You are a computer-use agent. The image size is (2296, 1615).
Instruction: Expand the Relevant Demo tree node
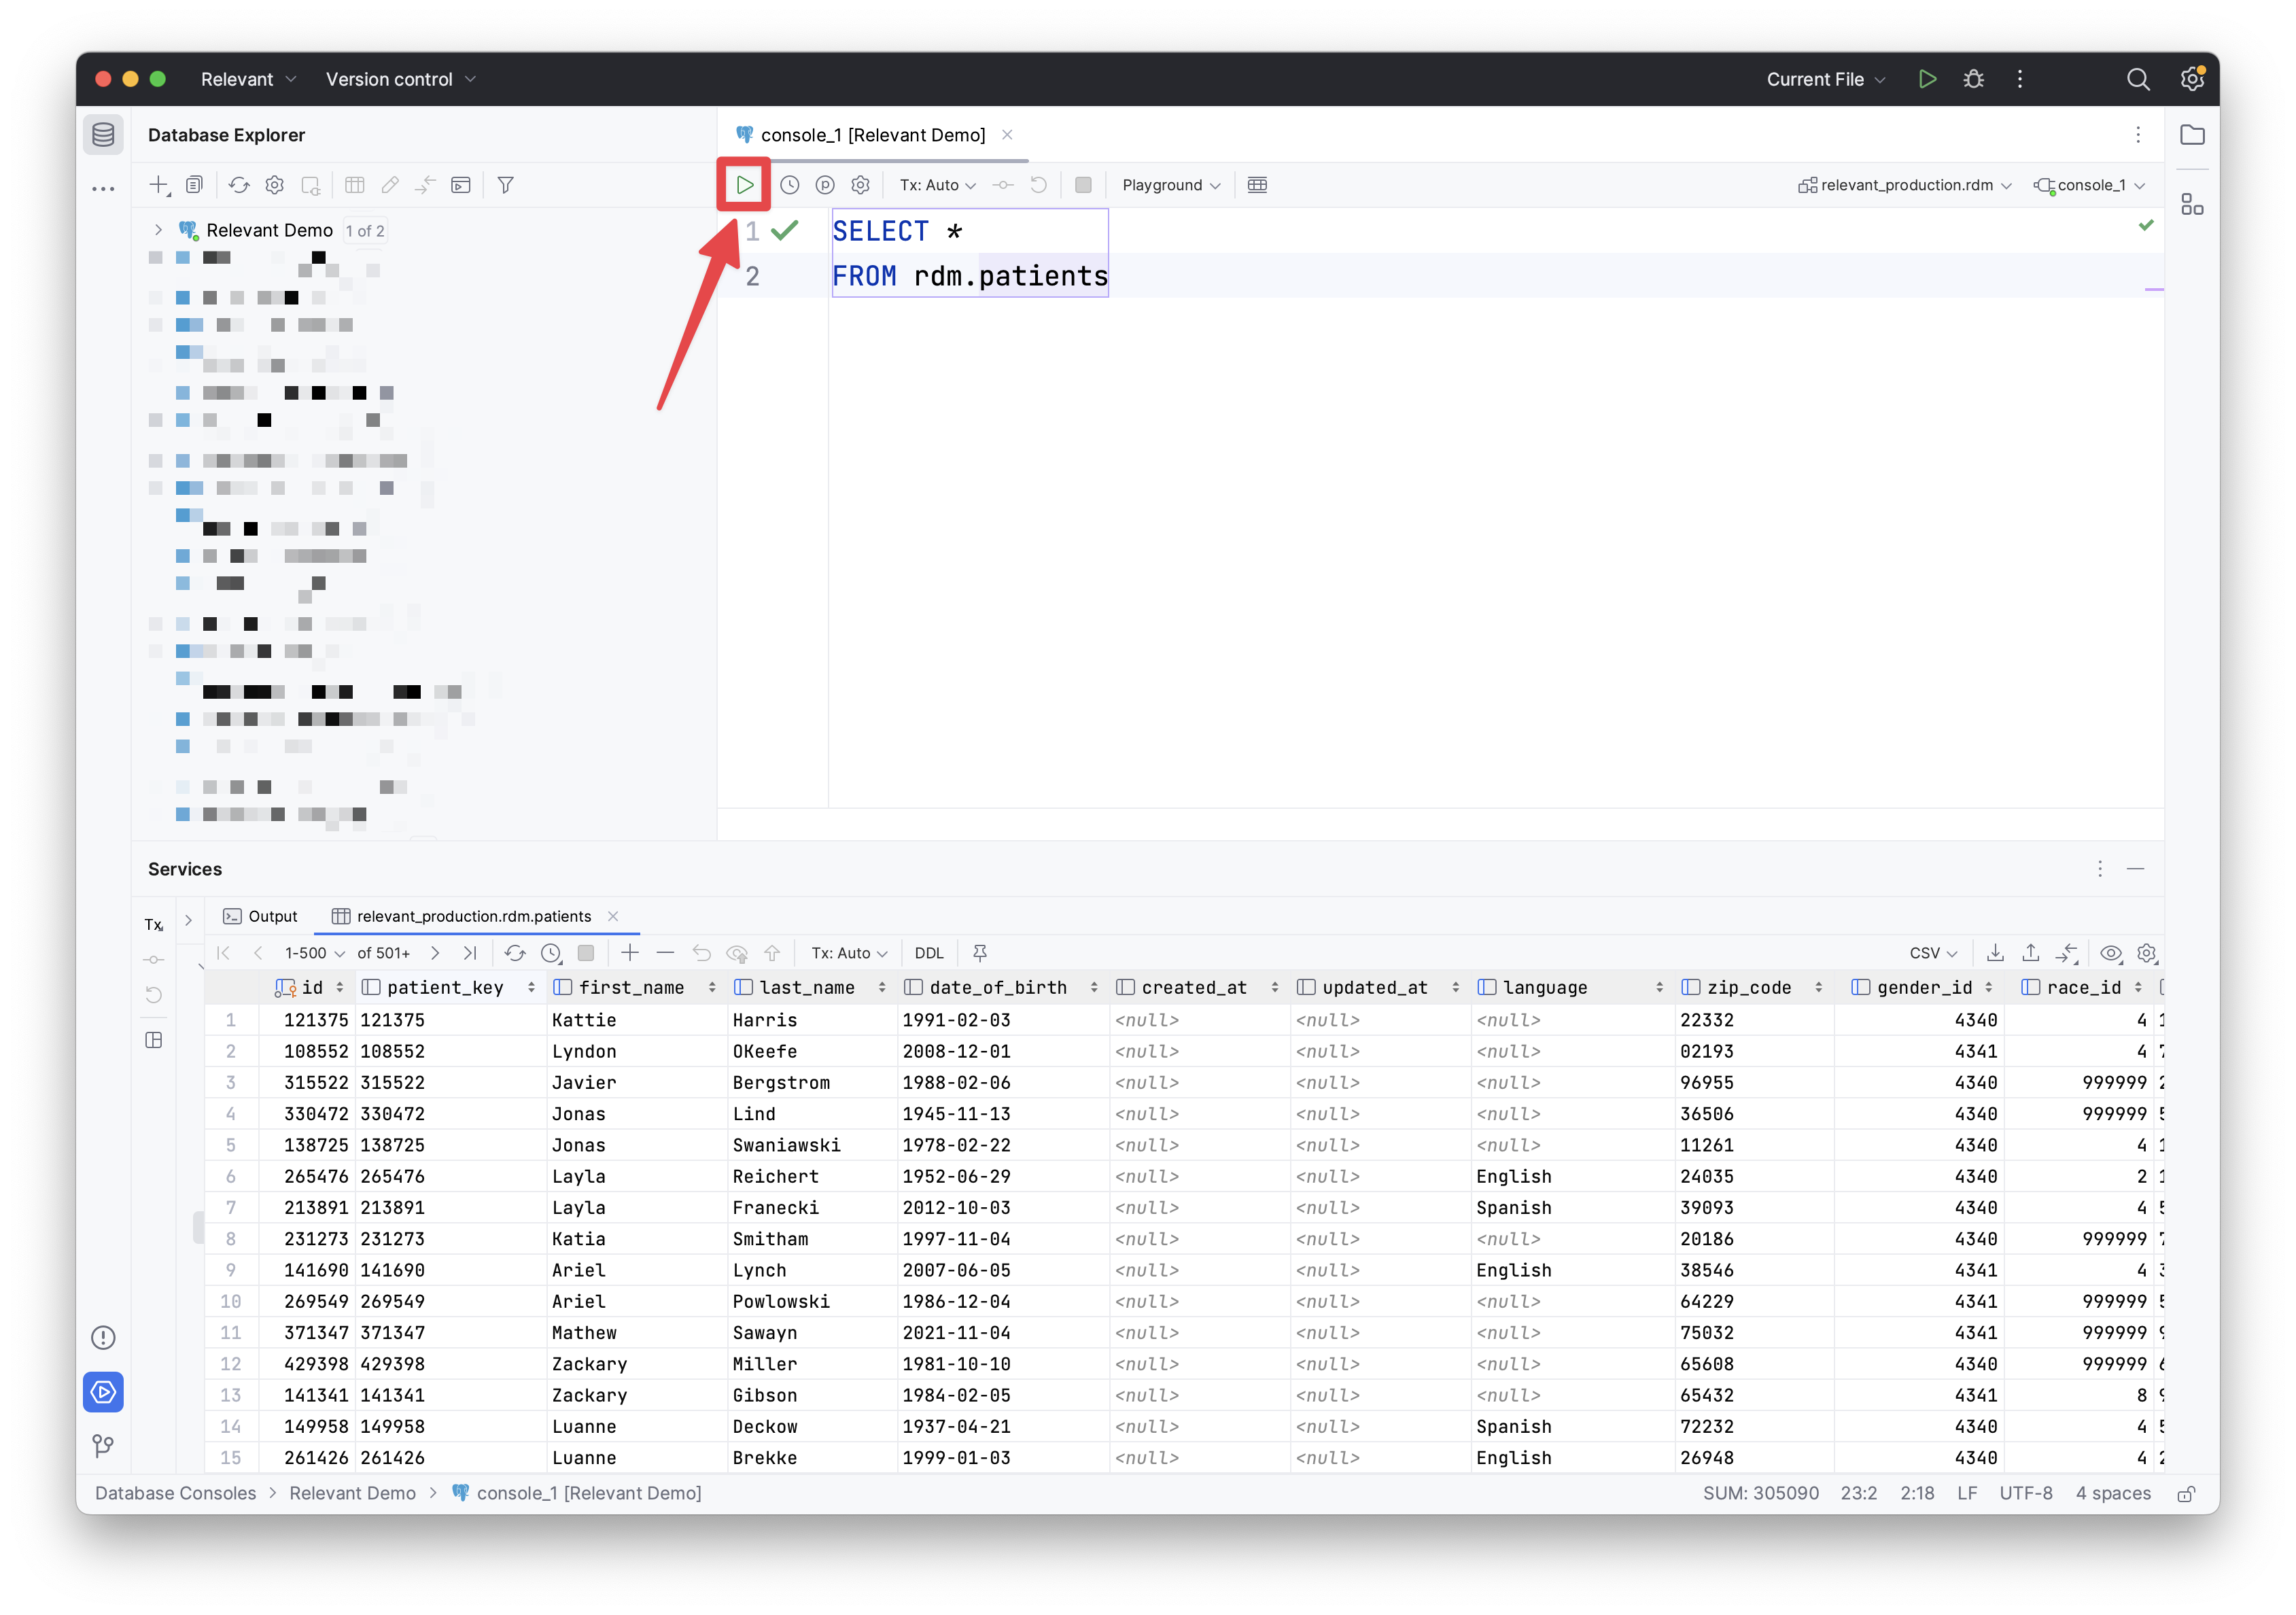[158, 230]
